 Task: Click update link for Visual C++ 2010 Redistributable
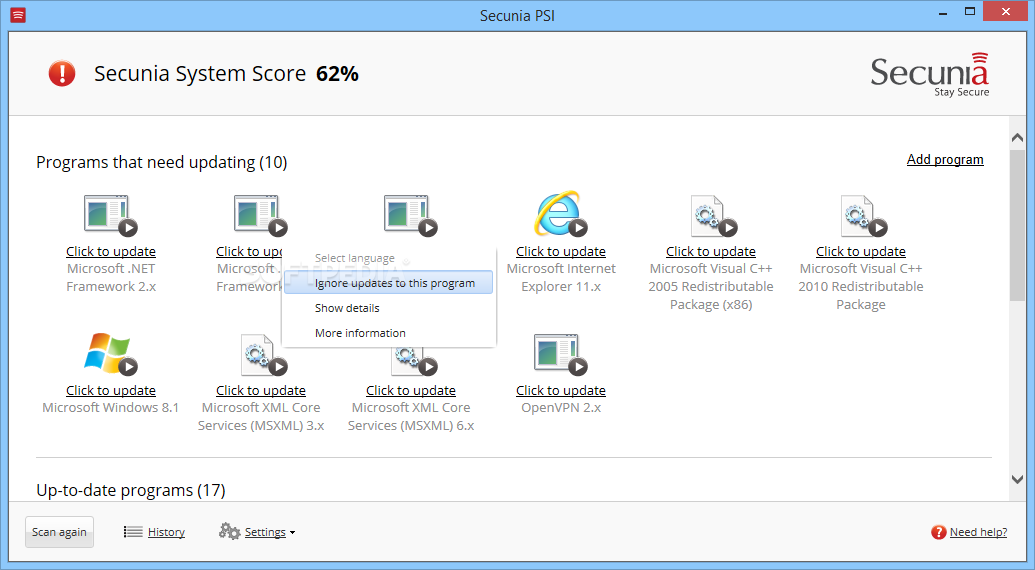coord(861,251)
